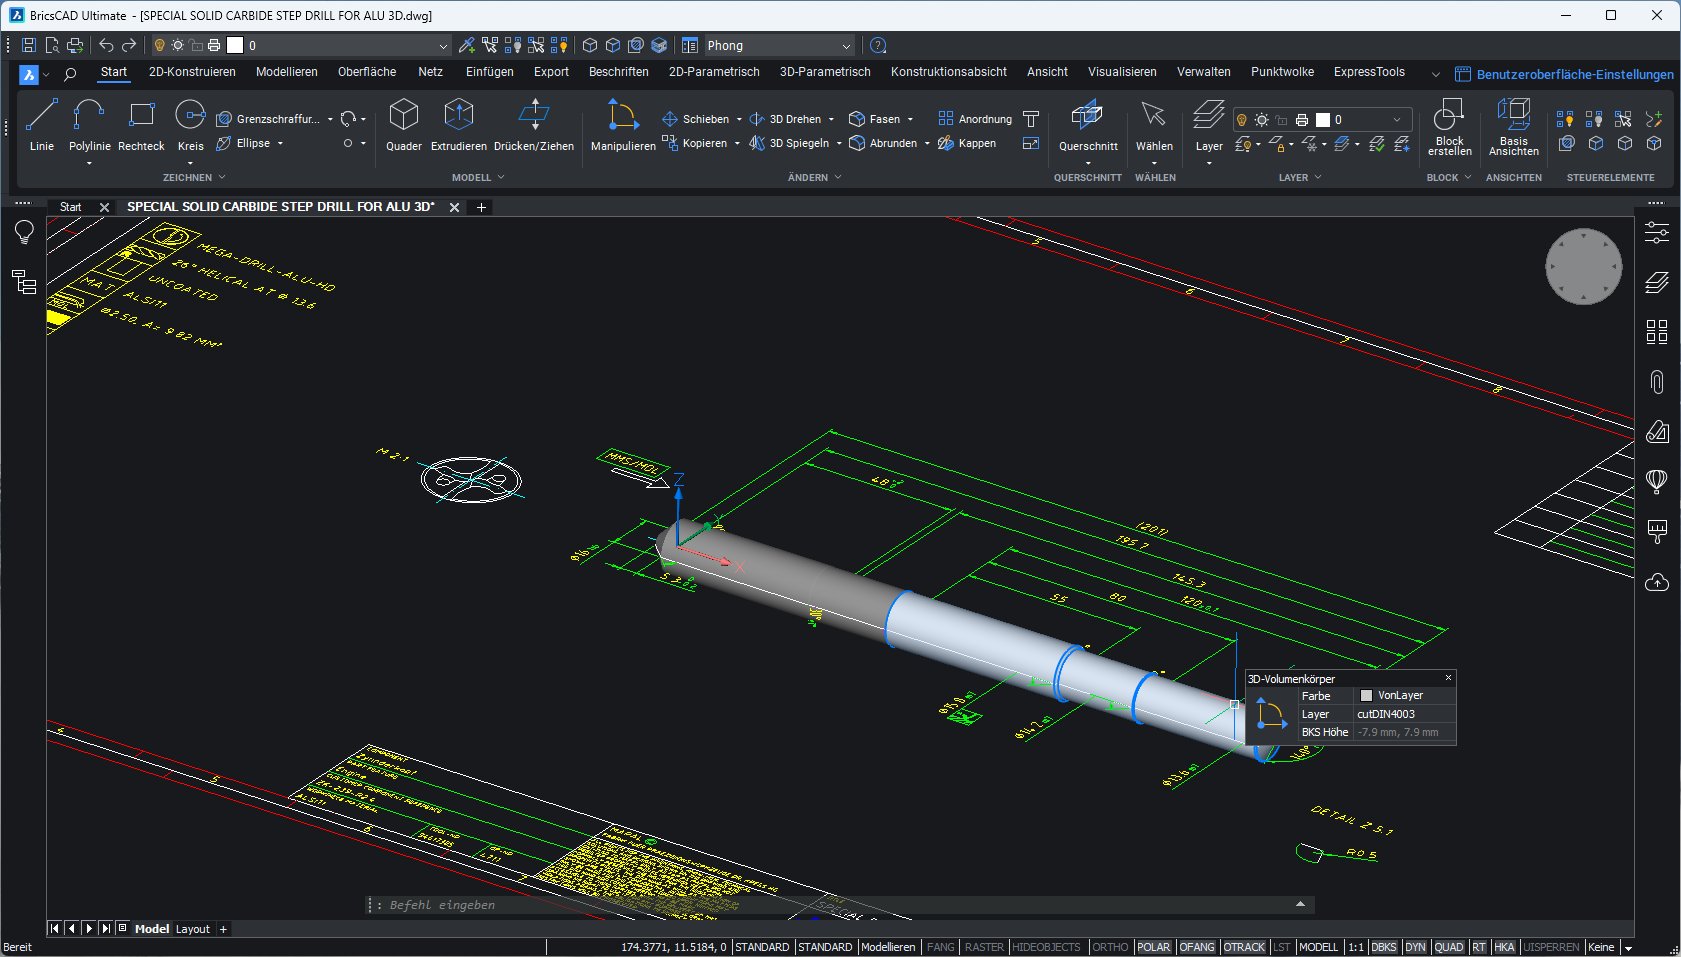Open the Phong visual style dropdown

click(846, 45)
